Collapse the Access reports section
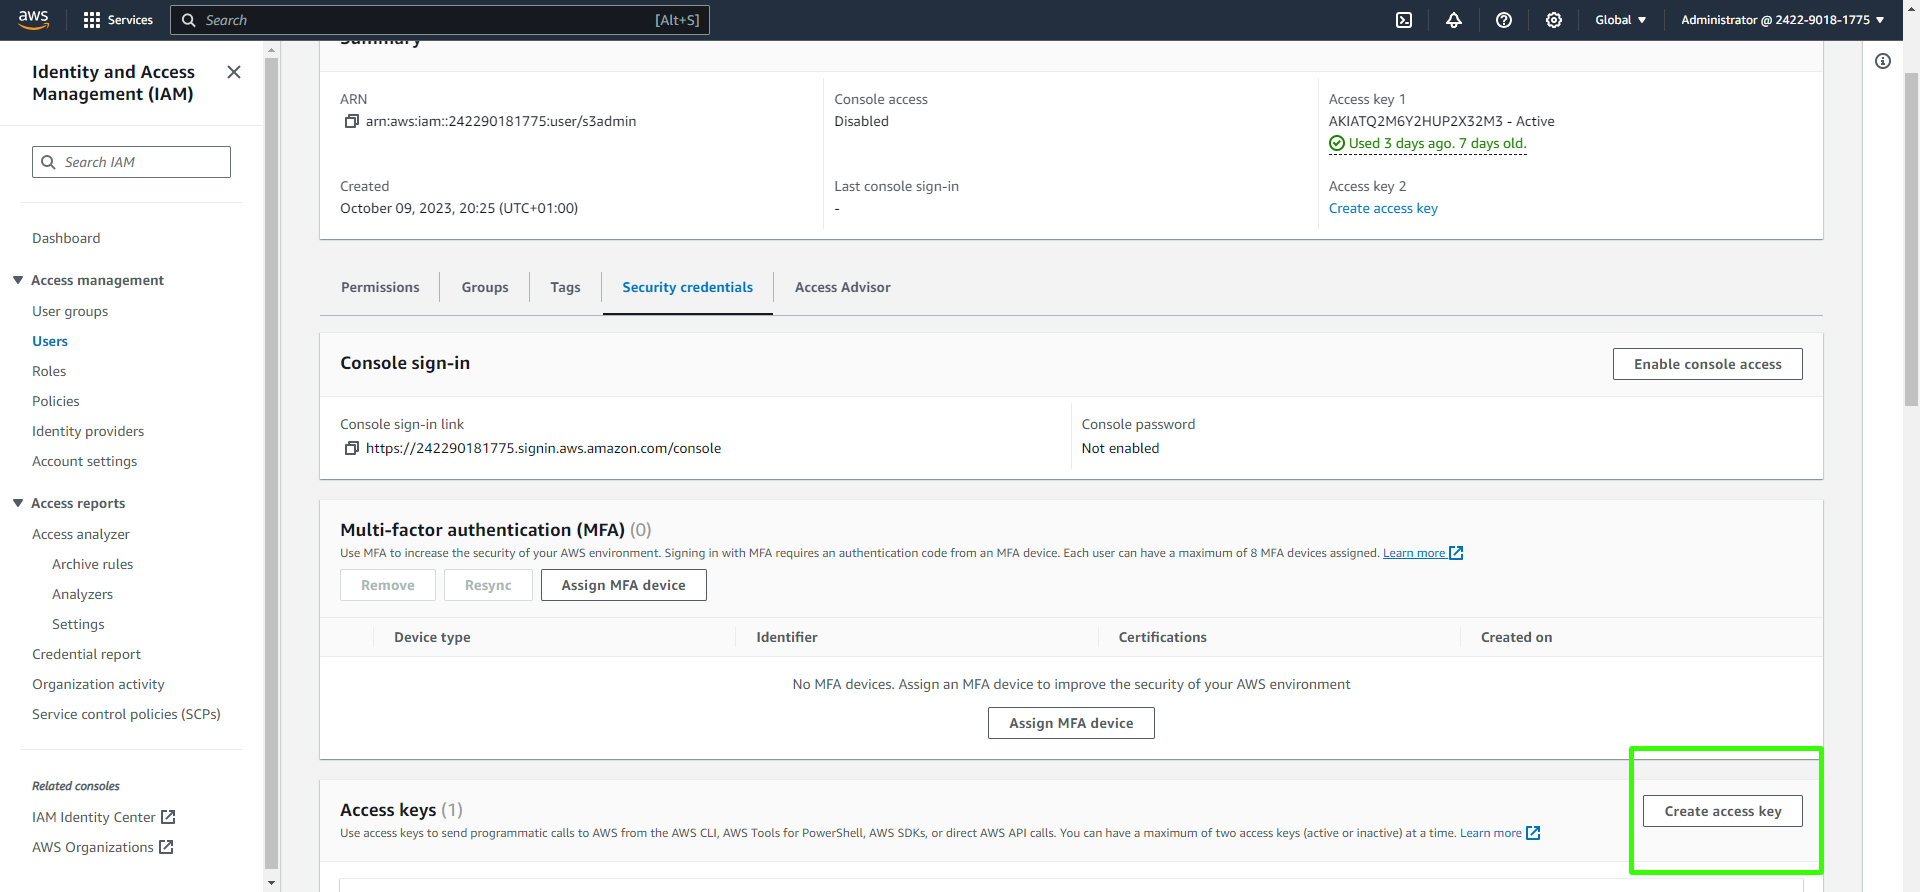 18,503
